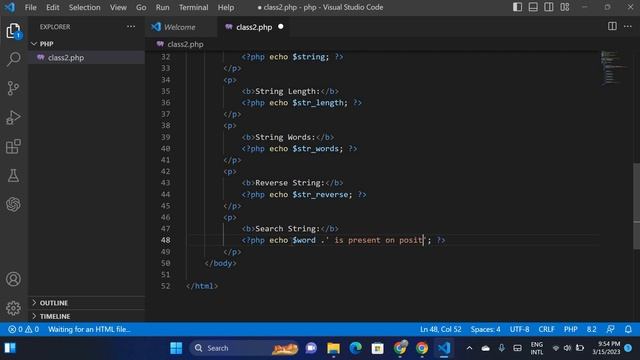The width and height of the screenshot is (640, 360).
Task: Open the View menu
Action: pos(118,7)
